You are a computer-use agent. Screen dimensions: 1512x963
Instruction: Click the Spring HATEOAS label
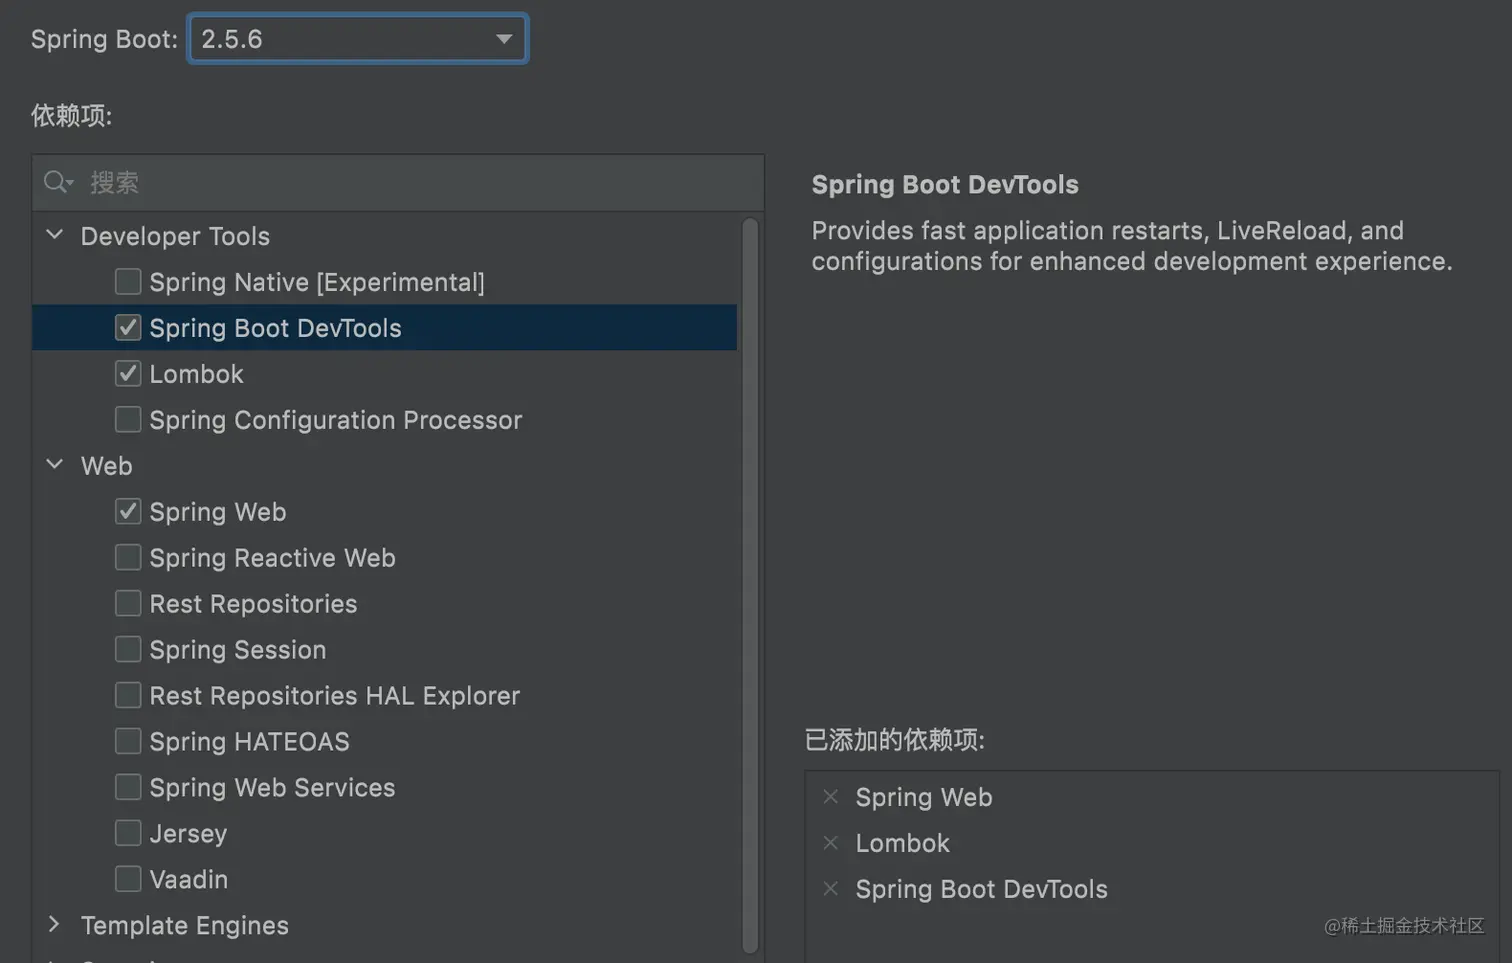(249, 742)
